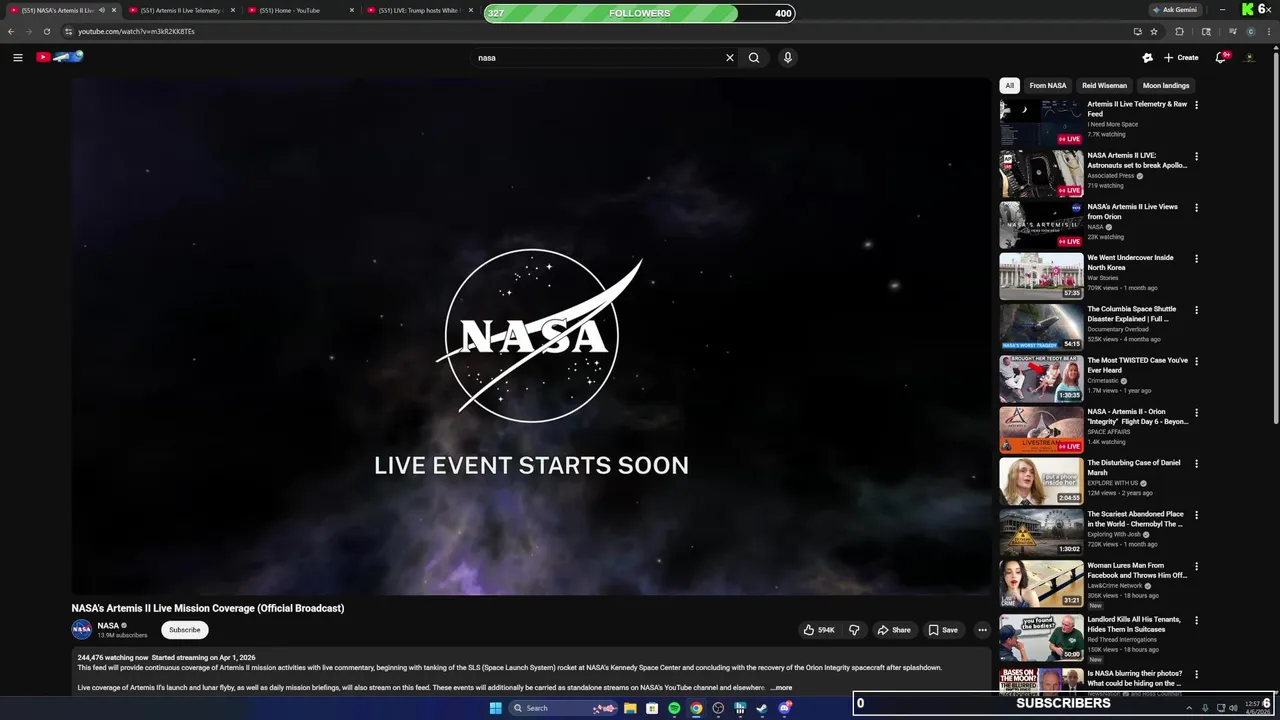Open options for North Korea video

coord(1196,259)
